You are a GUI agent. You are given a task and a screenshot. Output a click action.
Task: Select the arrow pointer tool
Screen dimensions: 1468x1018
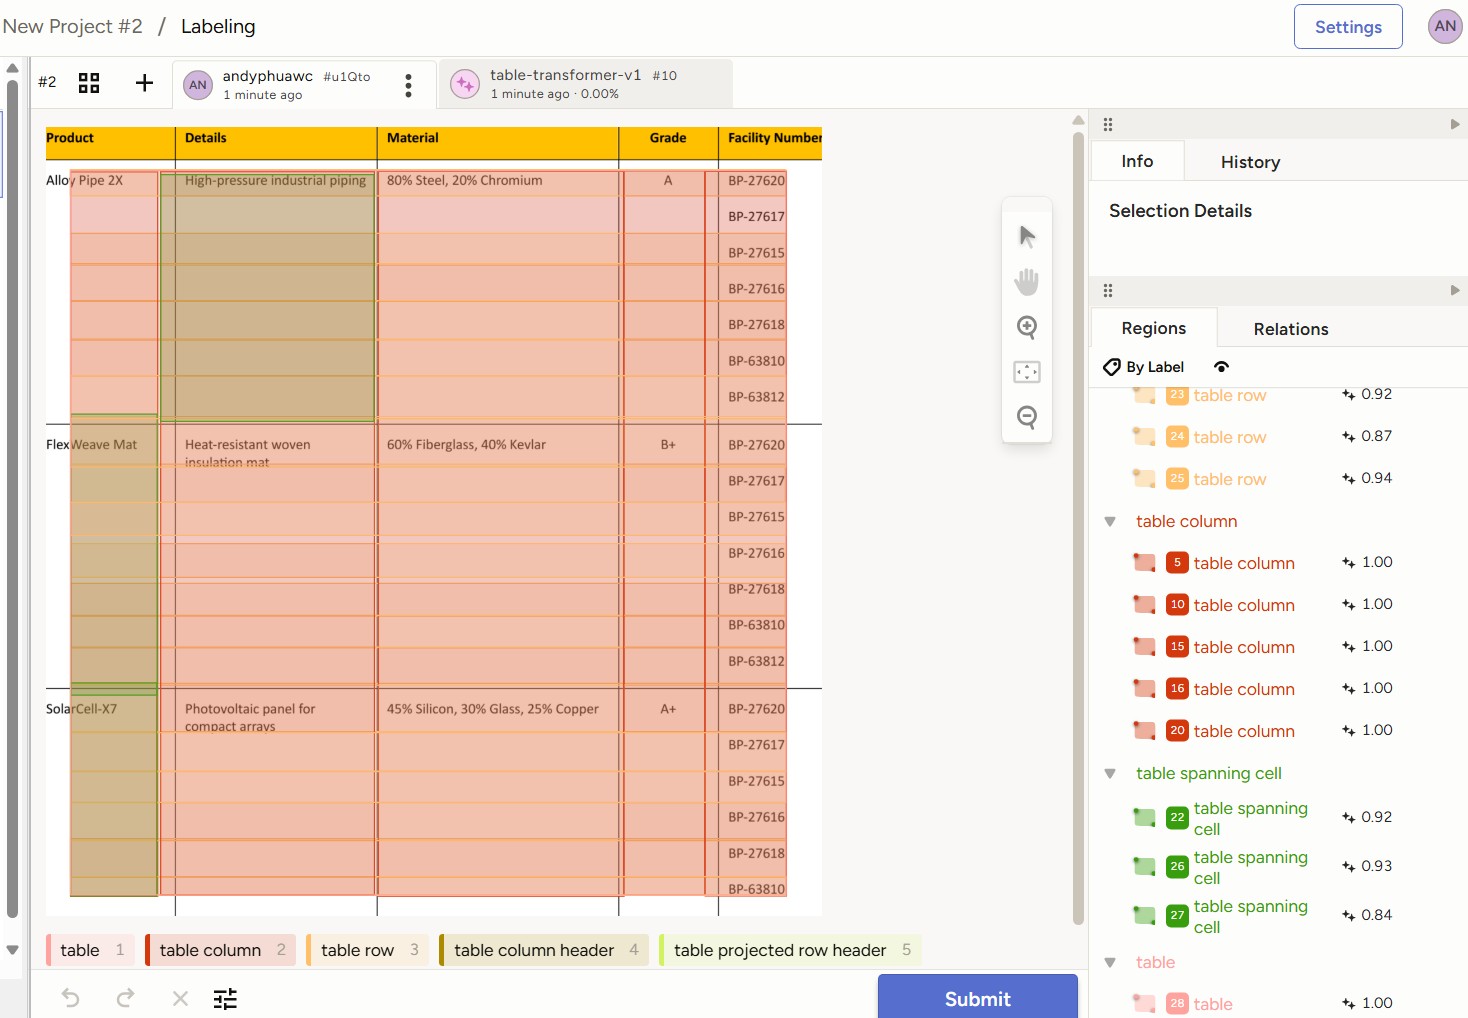[x=1027, y=236]
